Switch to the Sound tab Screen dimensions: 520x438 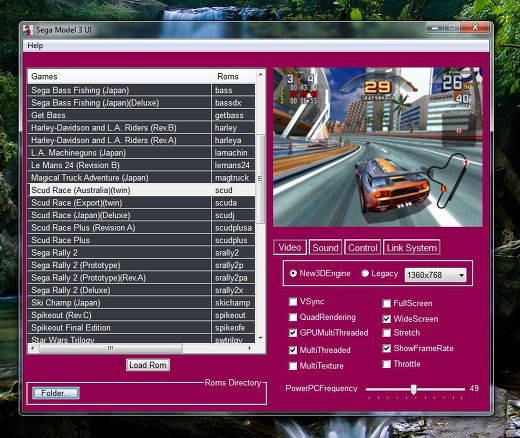(325, 248)
